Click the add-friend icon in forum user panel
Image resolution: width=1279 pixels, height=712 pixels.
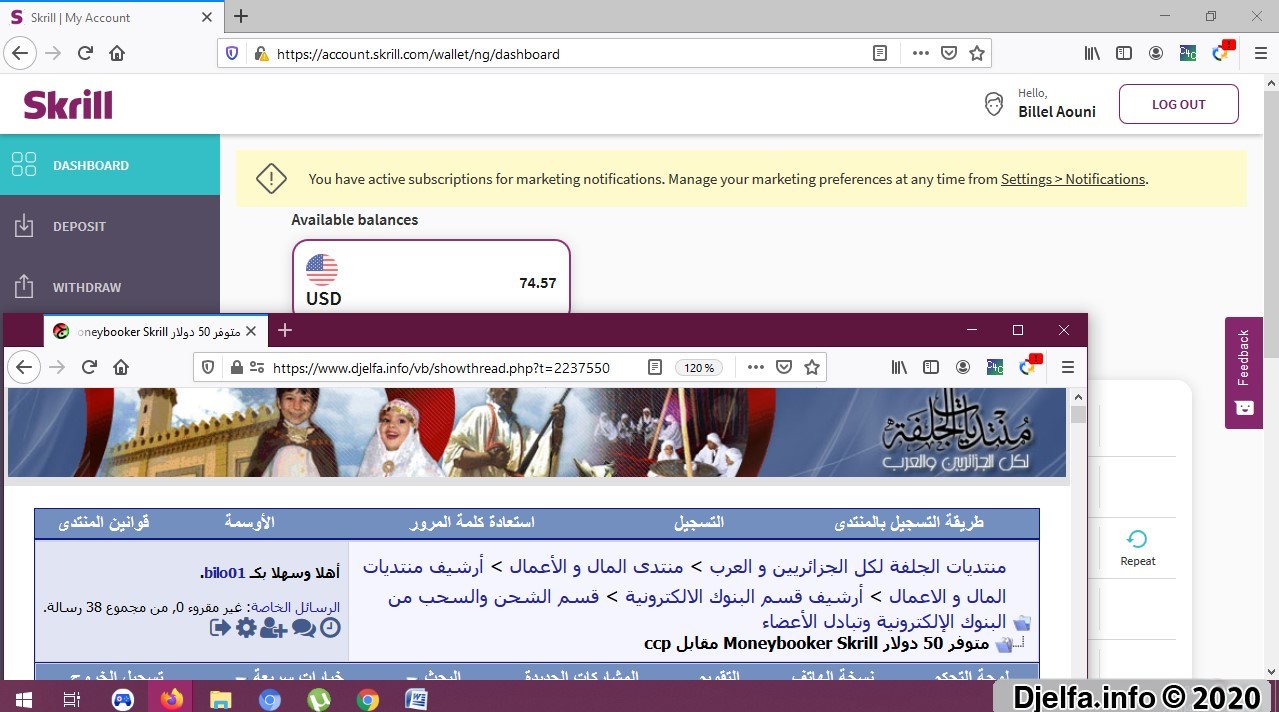(x=273, y=628)
